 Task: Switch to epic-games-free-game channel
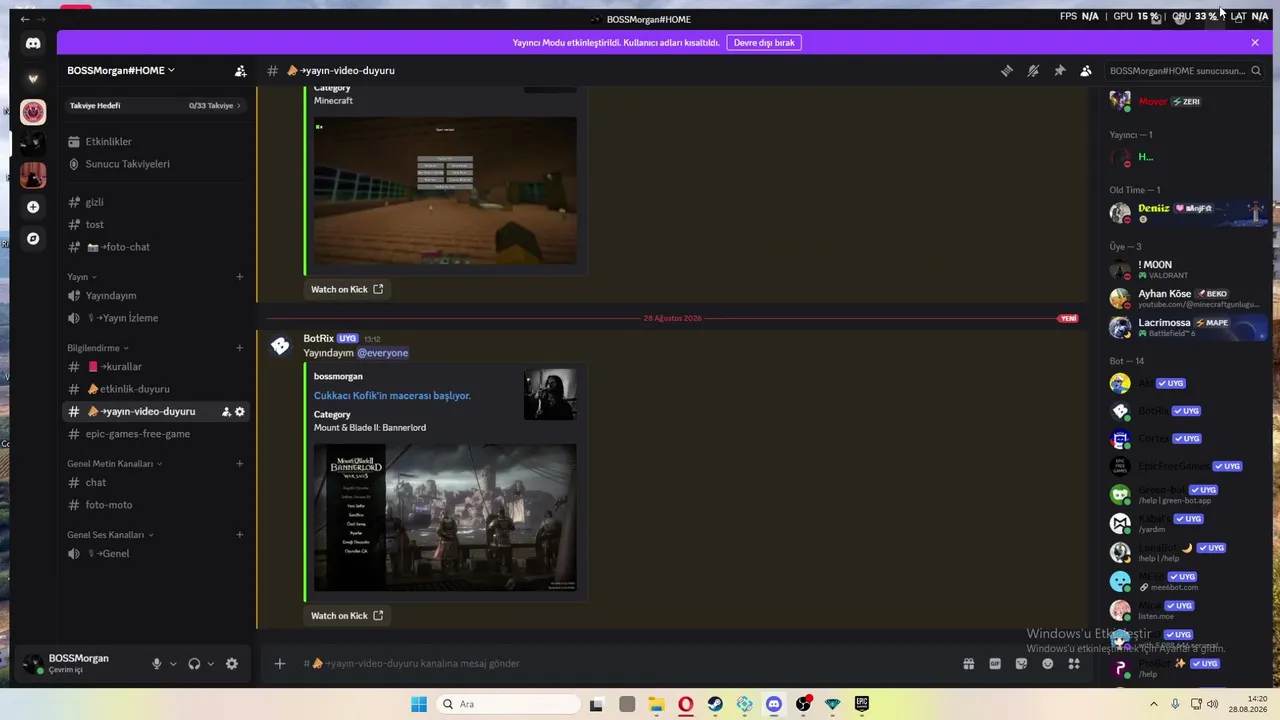pyautogui.click(x=155, y=434)
